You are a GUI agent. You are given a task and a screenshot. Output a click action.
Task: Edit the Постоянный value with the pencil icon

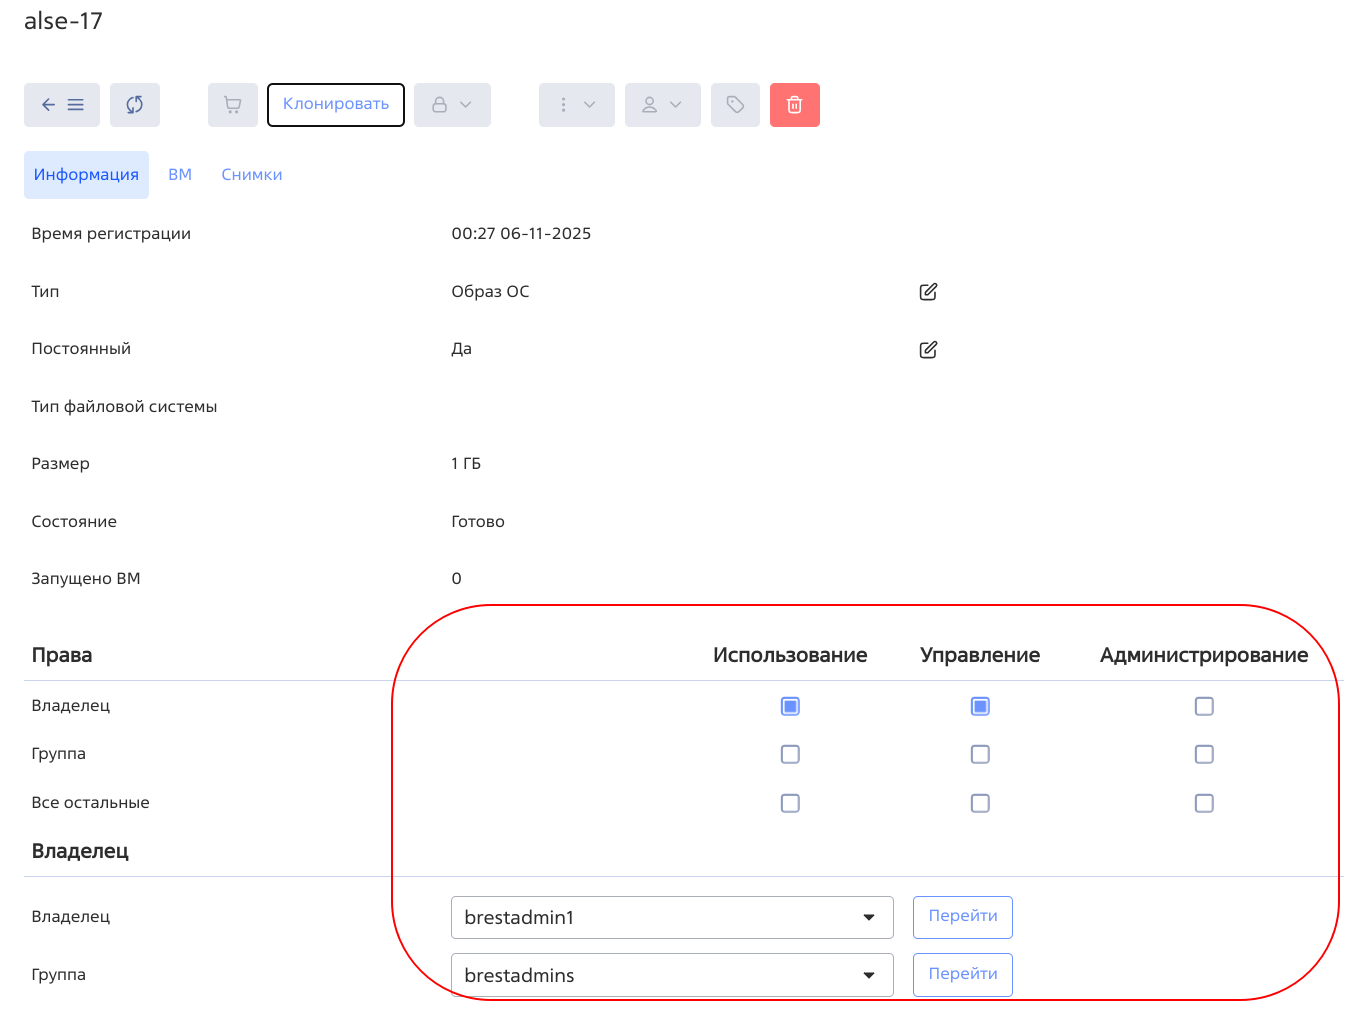coord(928,350)
